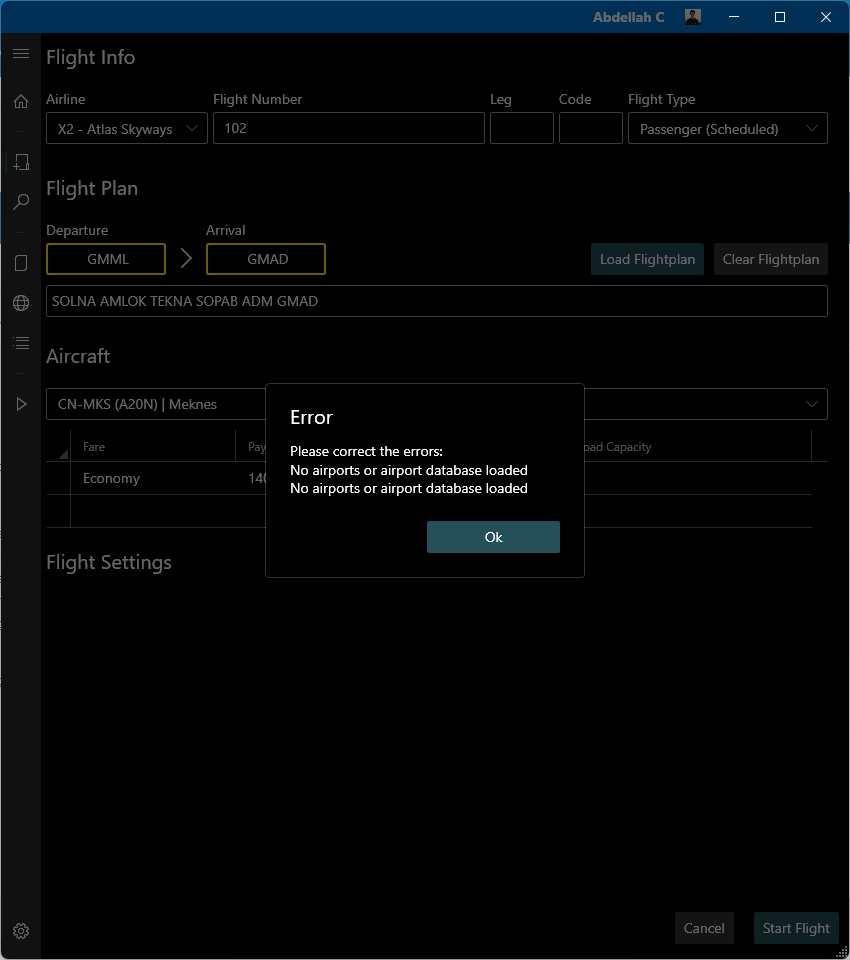Click the GMML departure airport field

click(x=106, y=259)
